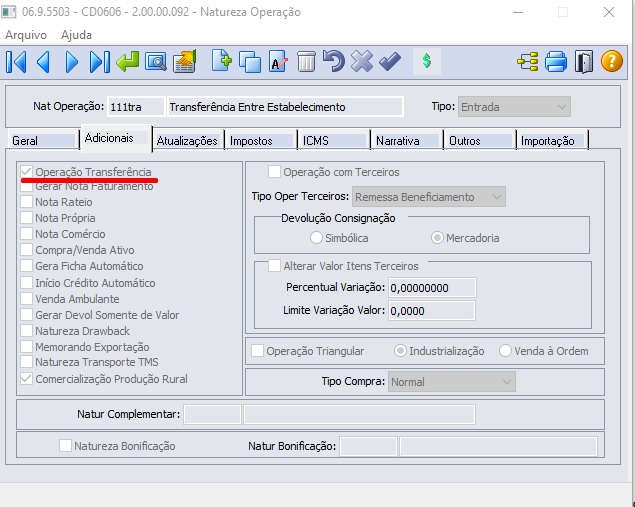Switch to the Geral tab
The image size is (635, 507).
point(43,141)
